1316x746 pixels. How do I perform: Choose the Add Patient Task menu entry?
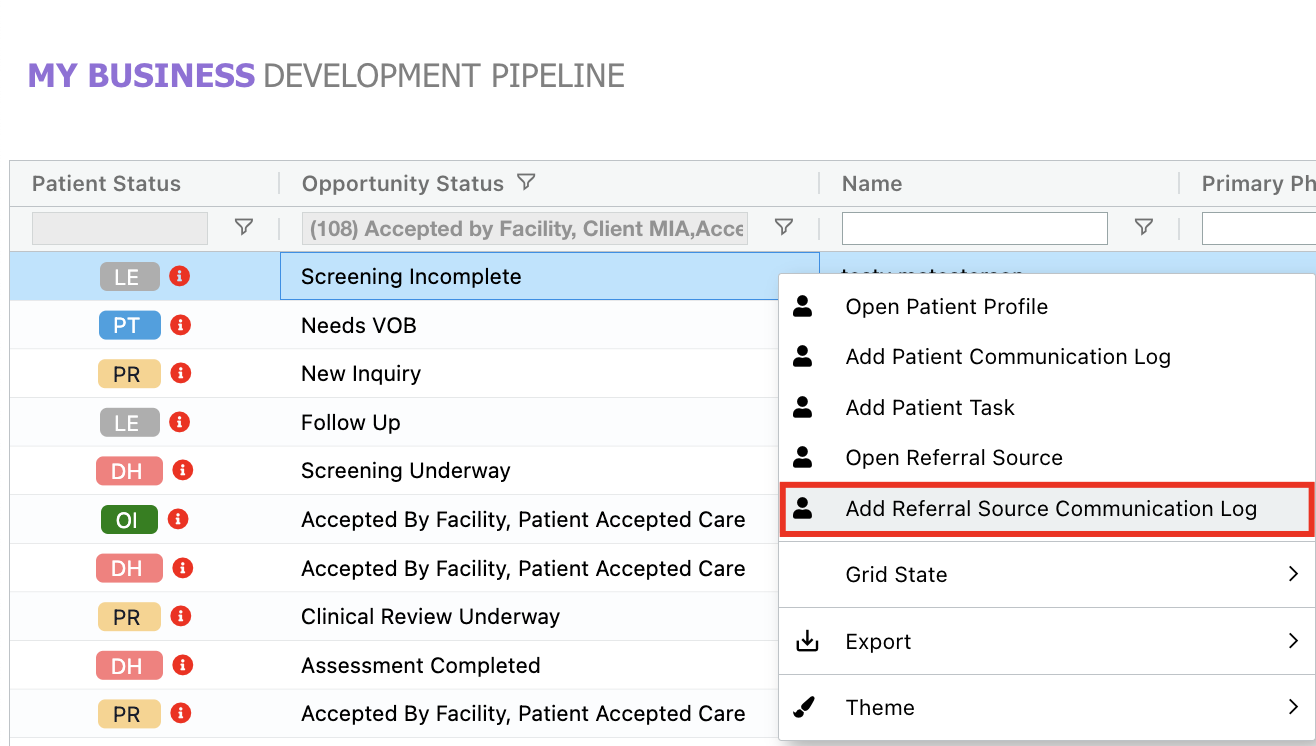pos(930,407)
